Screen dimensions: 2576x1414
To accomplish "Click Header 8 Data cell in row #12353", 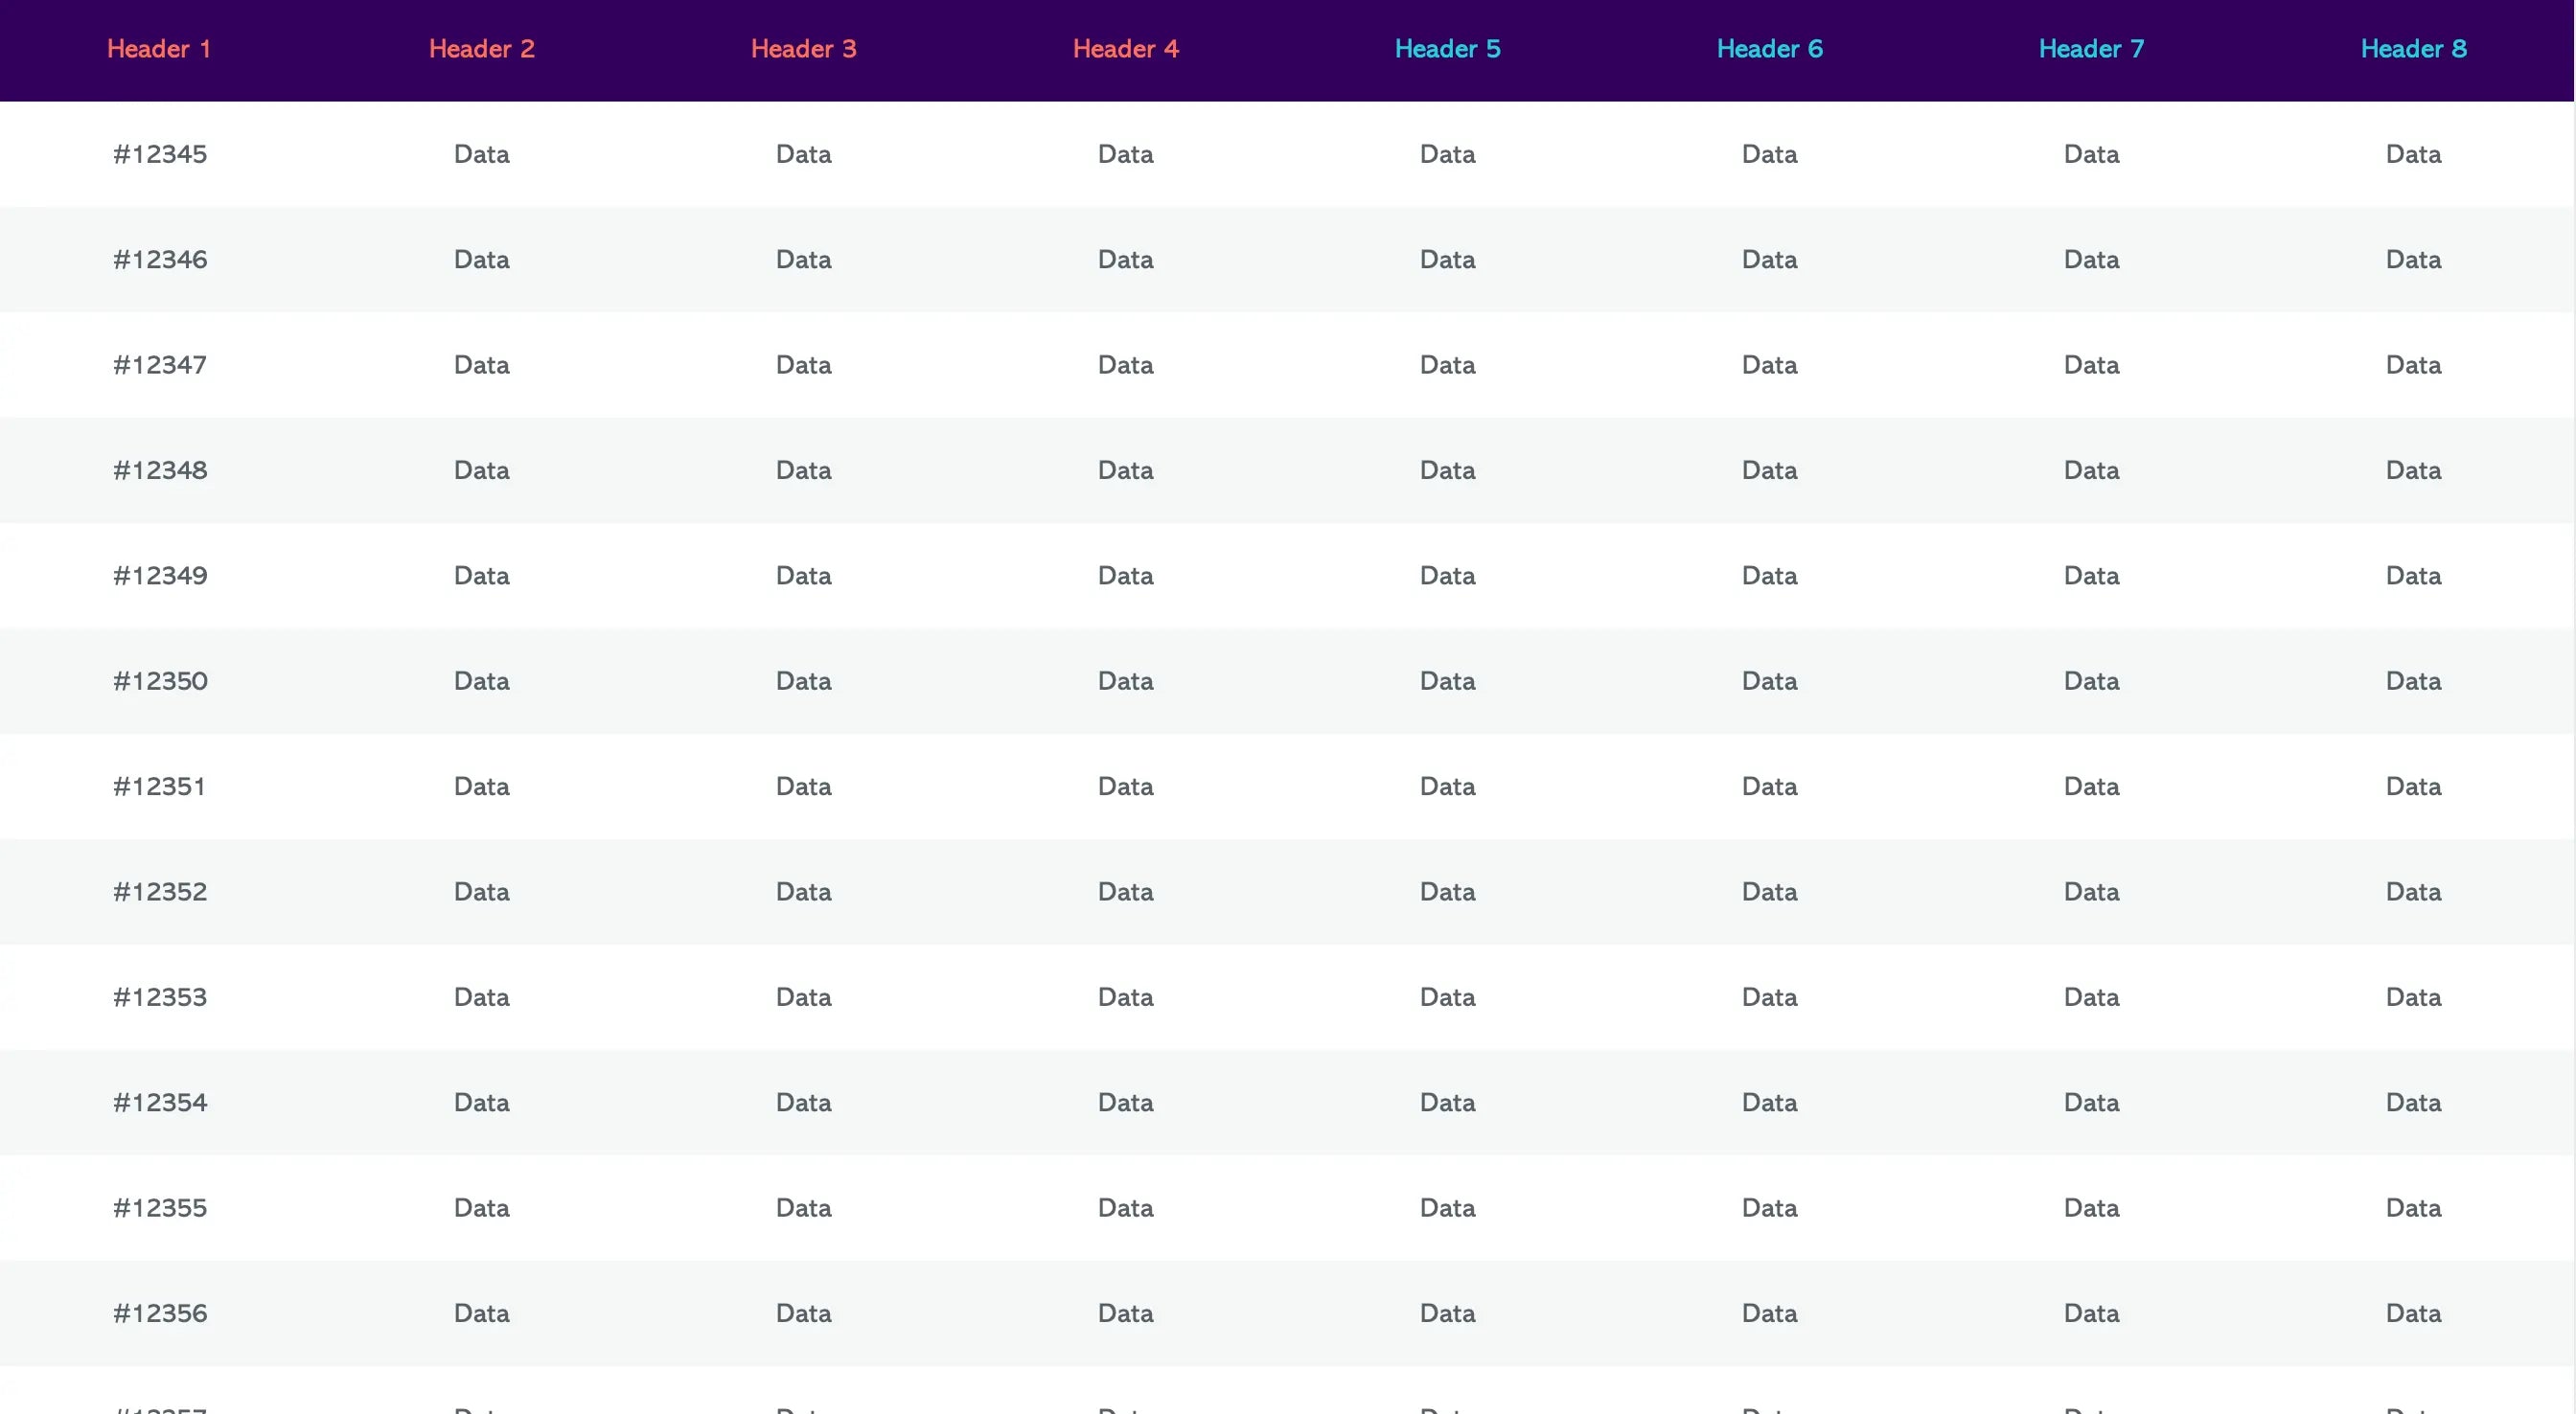I will 2413,997.
